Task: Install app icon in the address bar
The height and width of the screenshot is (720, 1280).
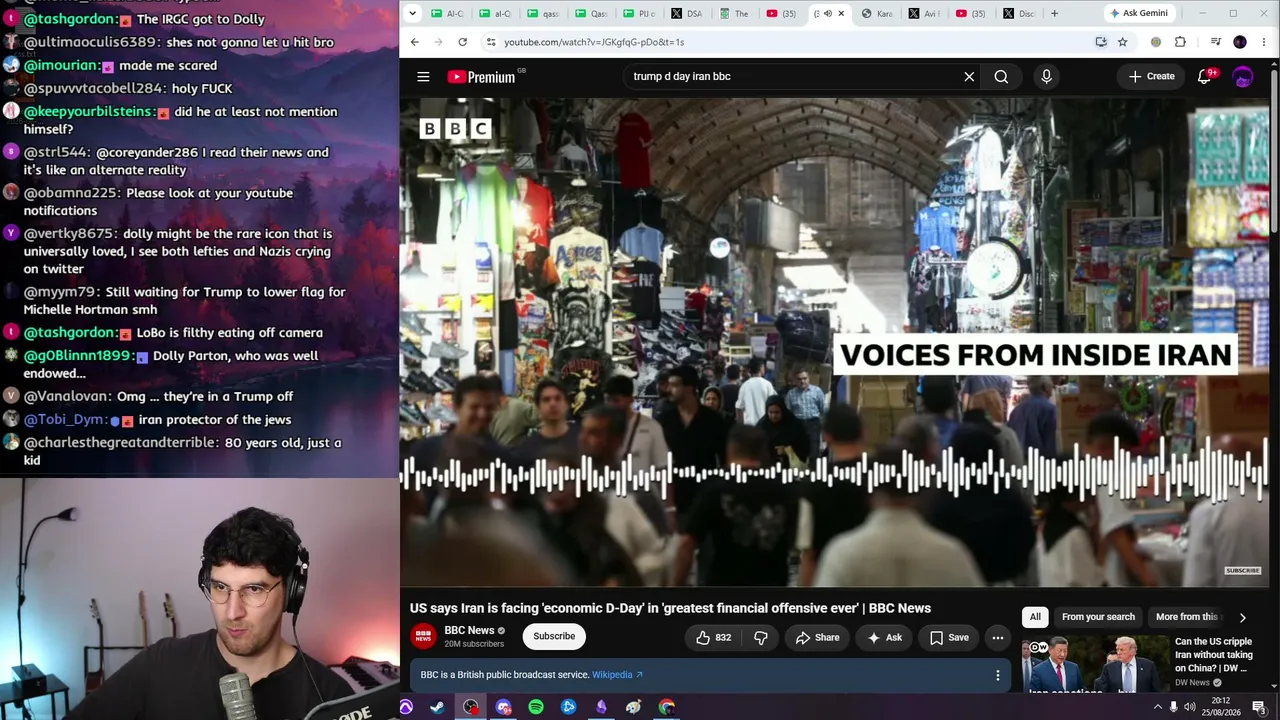Action: (1101, 42)
